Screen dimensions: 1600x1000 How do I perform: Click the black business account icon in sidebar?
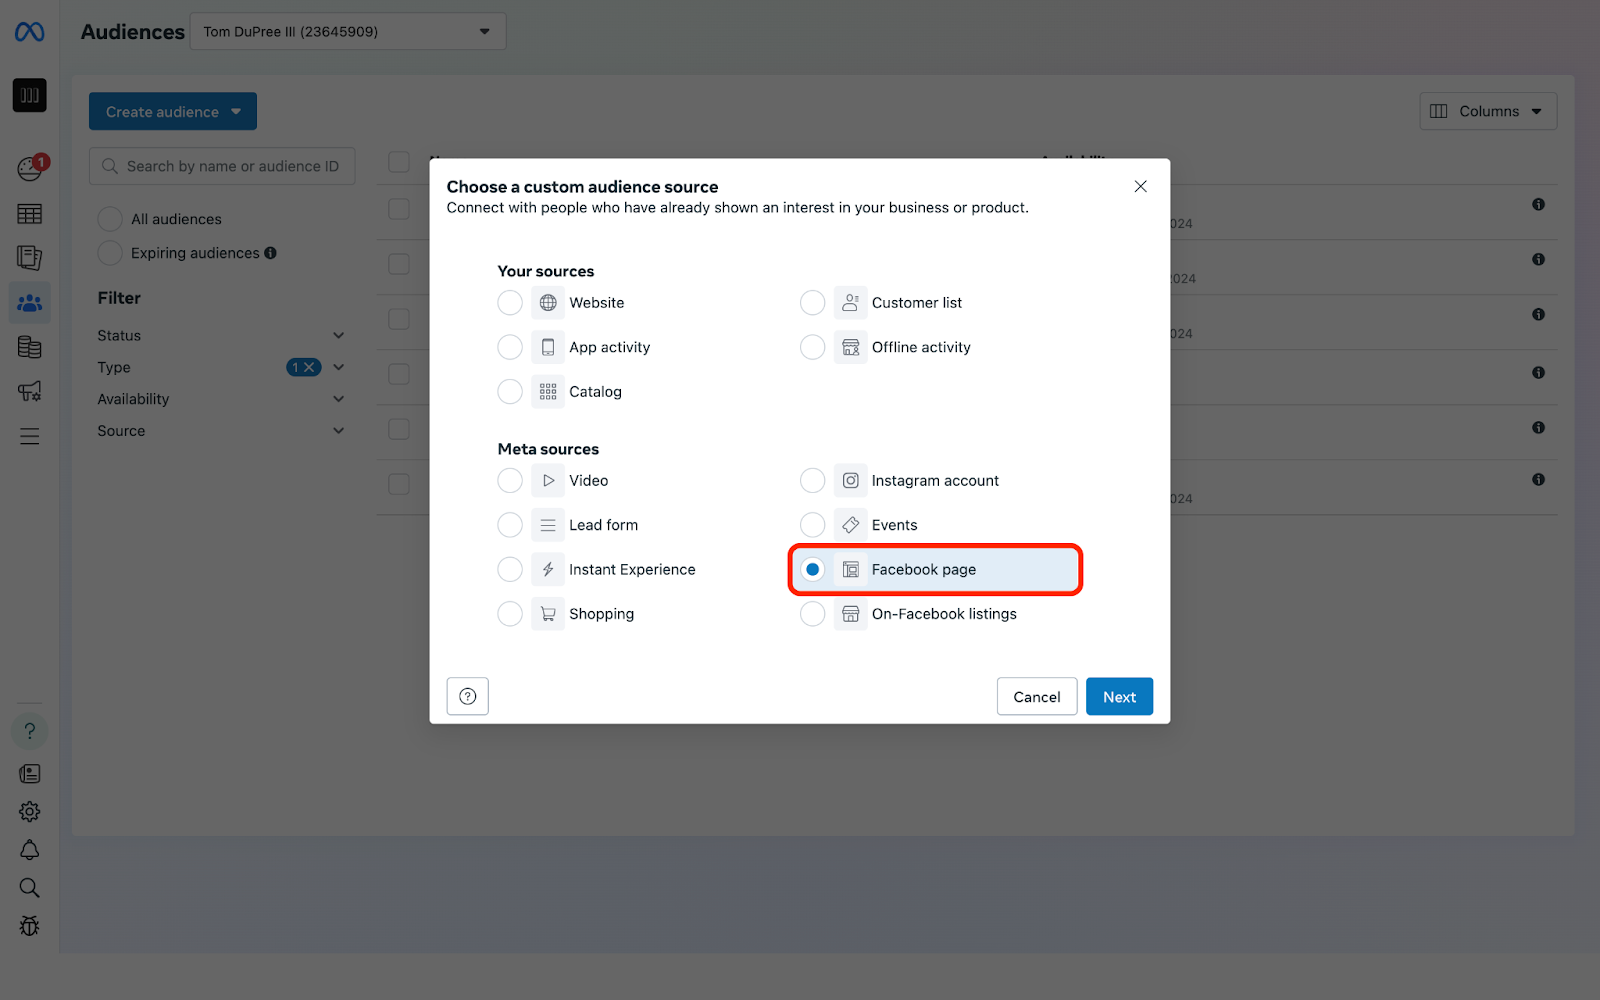pyautogui.click(x=29, y=95)
